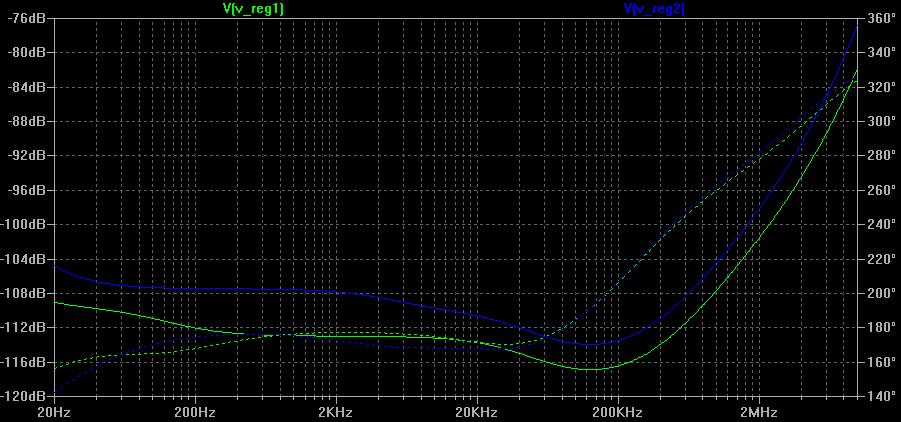Viewport: 901px width, 422px height.
Task: Click the -76dB magnitude axis label
Action: (x=26, y=18)
